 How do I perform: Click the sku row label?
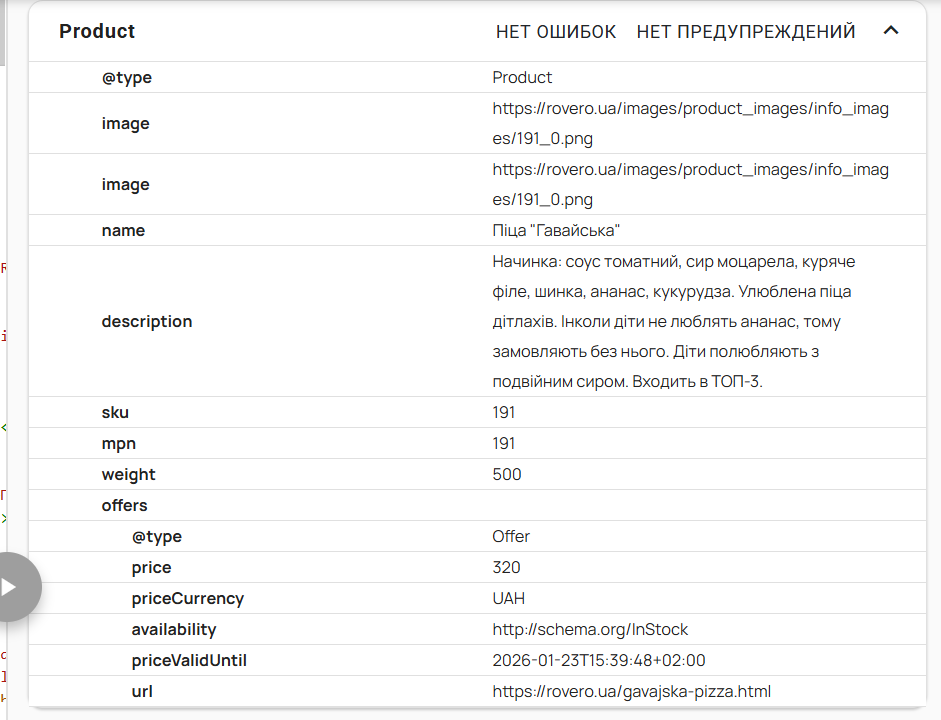[x=115, y=413]
